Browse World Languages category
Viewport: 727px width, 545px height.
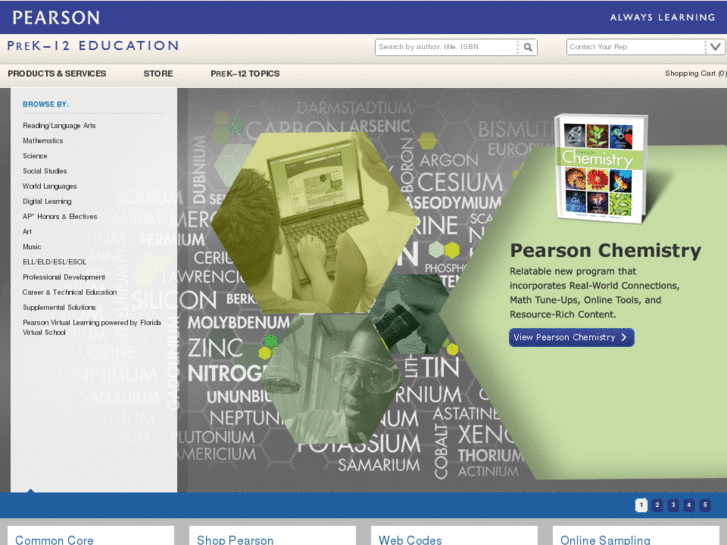(x=50, y=186)
